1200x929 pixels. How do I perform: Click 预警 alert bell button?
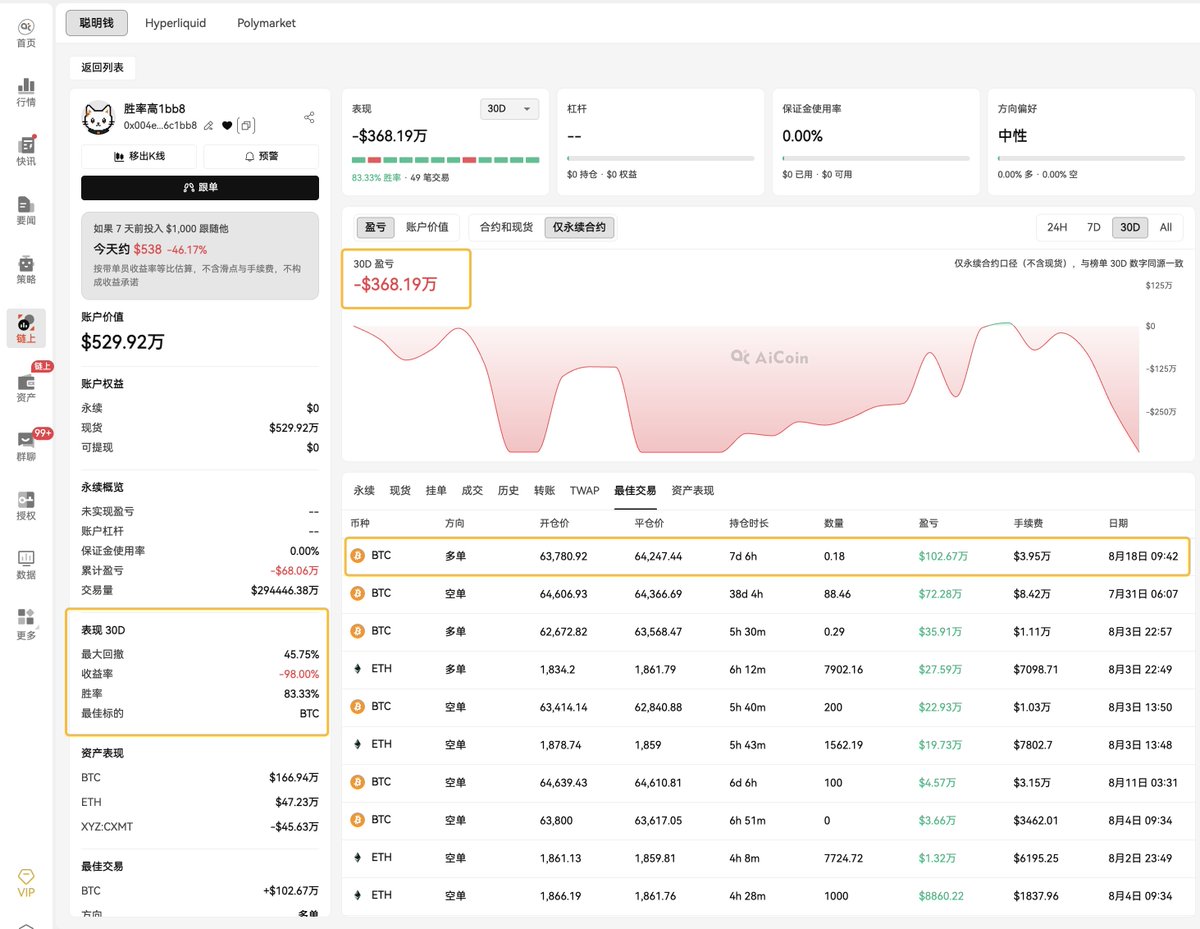click(x=261, y=156)
